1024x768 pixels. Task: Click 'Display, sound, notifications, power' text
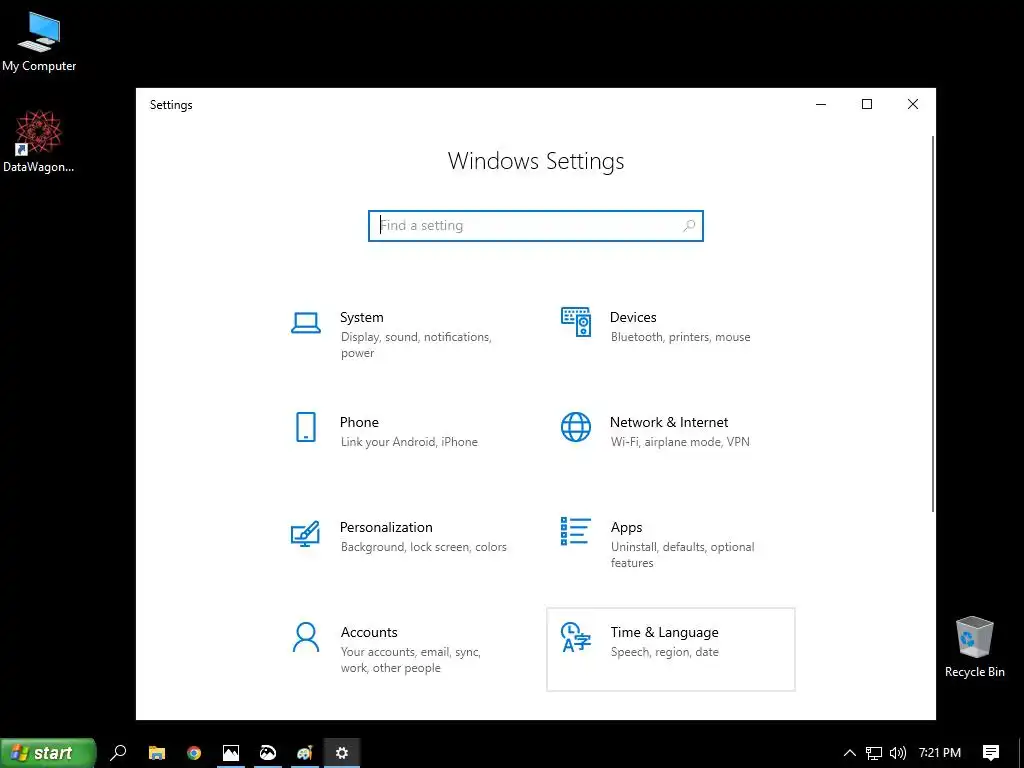coord(416,345)
